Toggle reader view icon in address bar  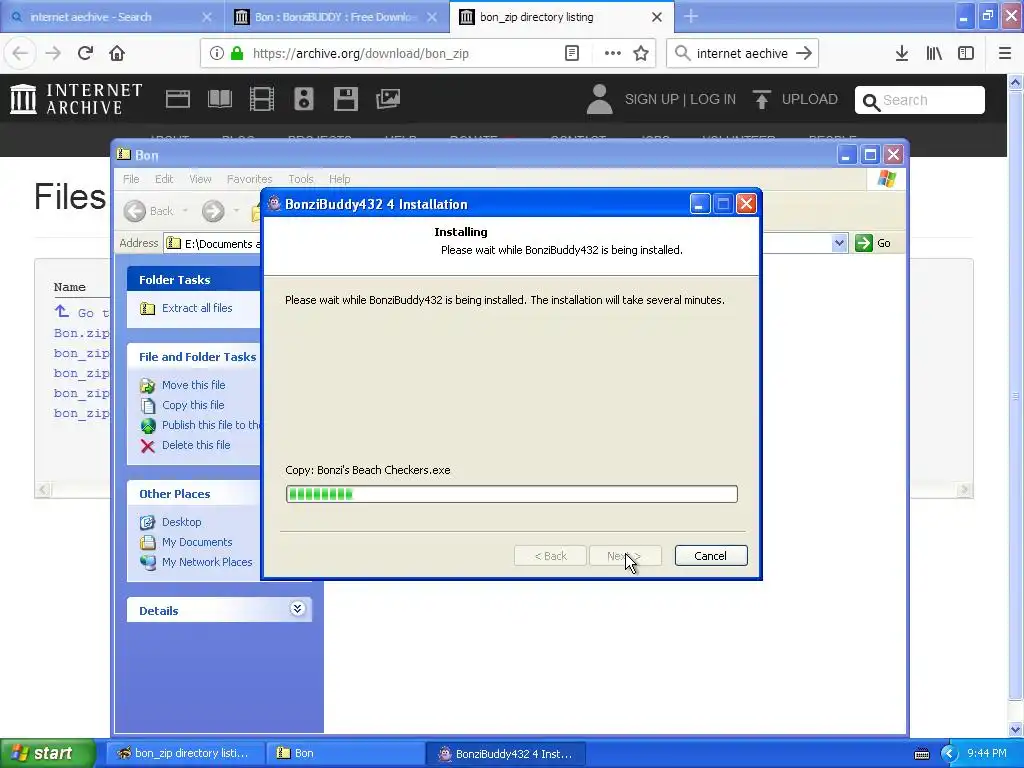572,54
